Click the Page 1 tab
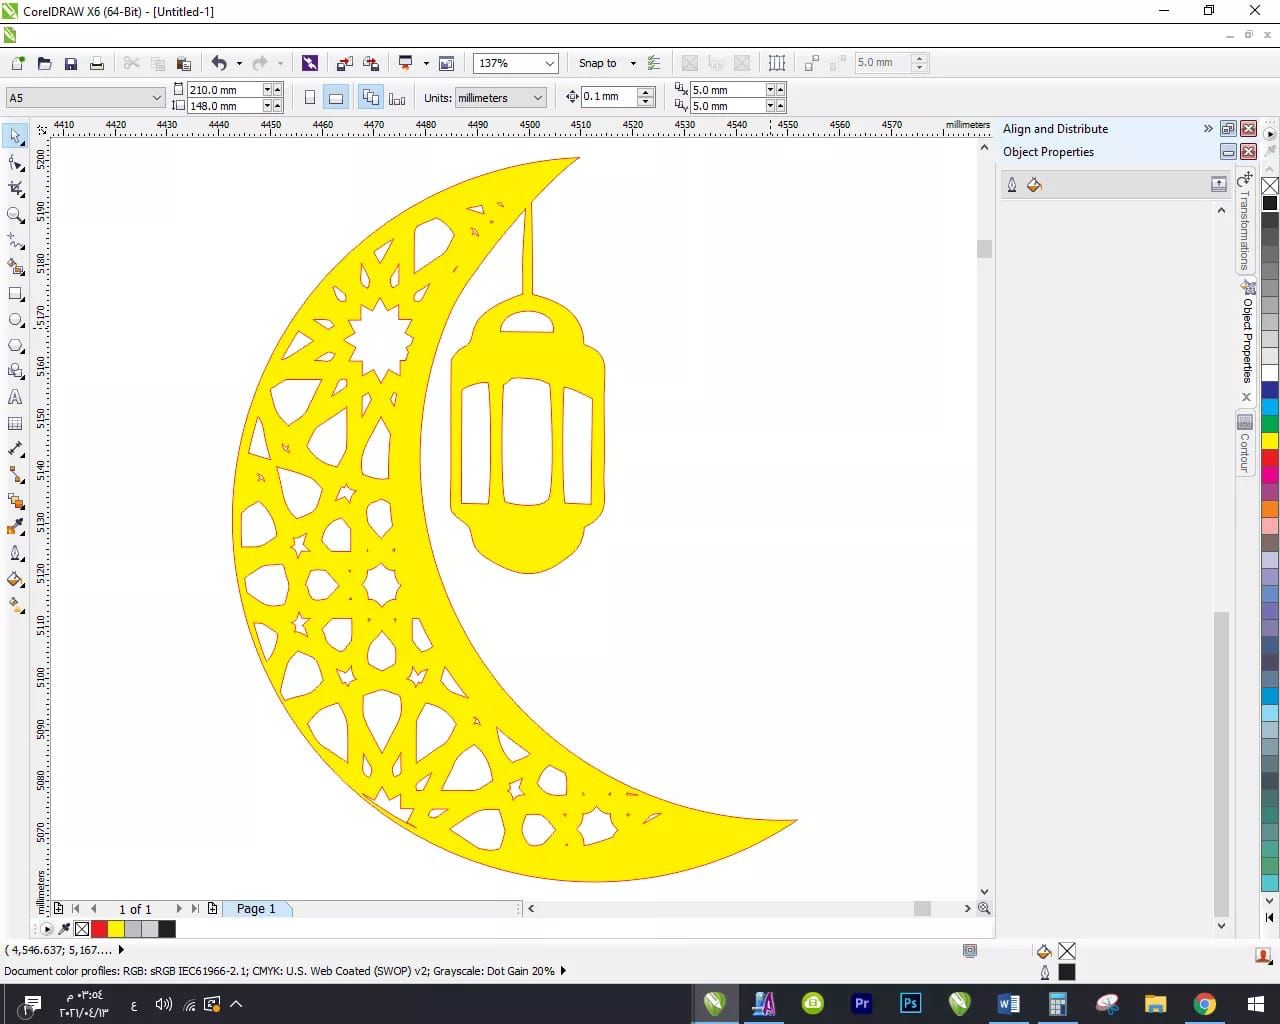The width and height of the screenshot is (1280, 1024). click(x=256, y=908)
